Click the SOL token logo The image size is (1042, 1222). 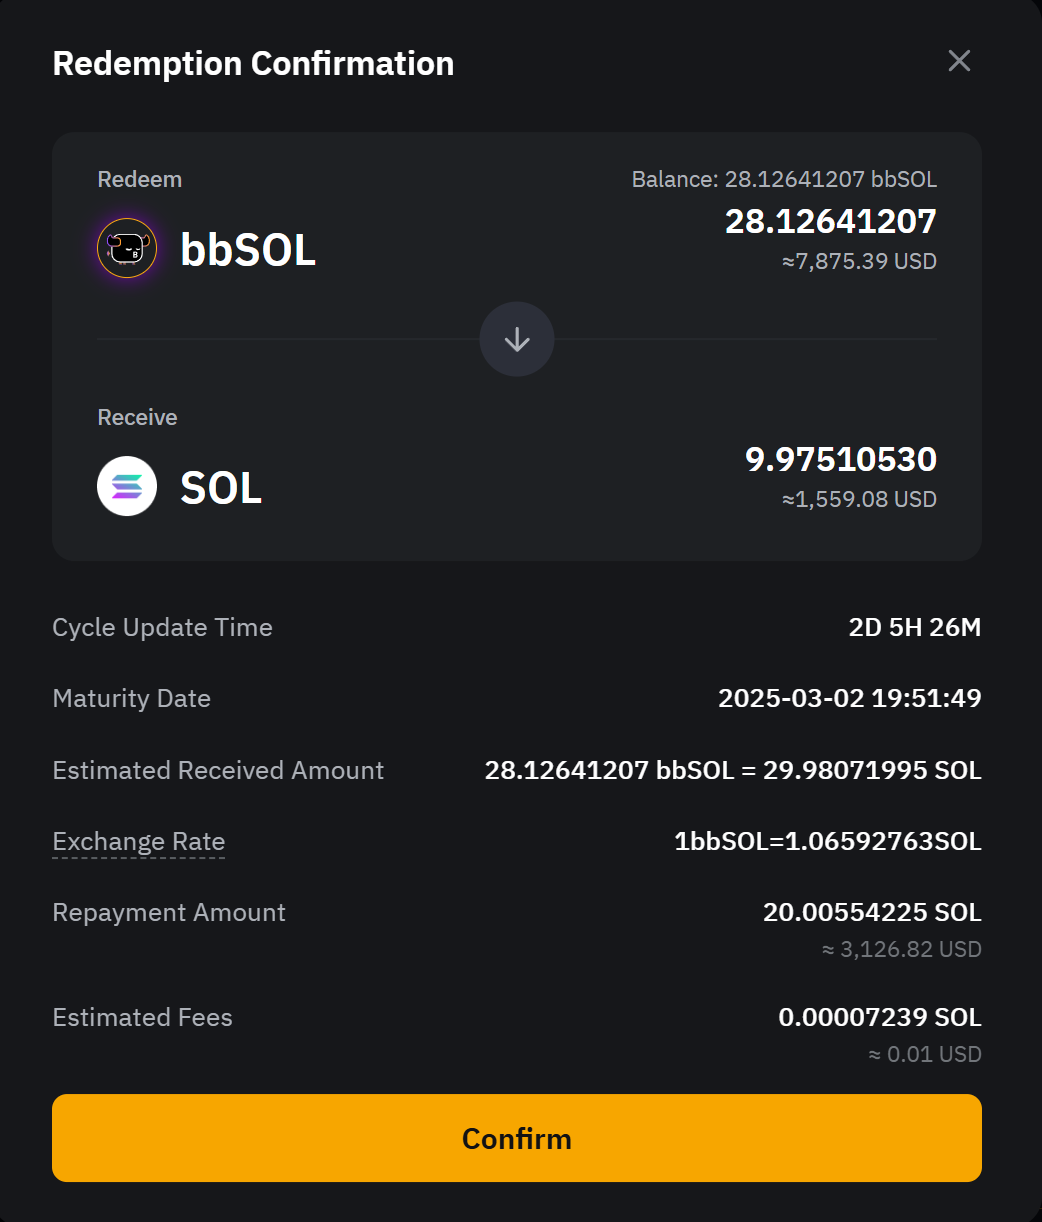(x=127, y=486)
